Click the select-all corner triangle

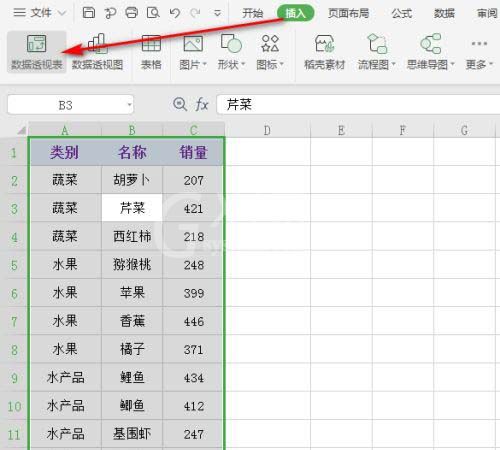pos(21,130)
